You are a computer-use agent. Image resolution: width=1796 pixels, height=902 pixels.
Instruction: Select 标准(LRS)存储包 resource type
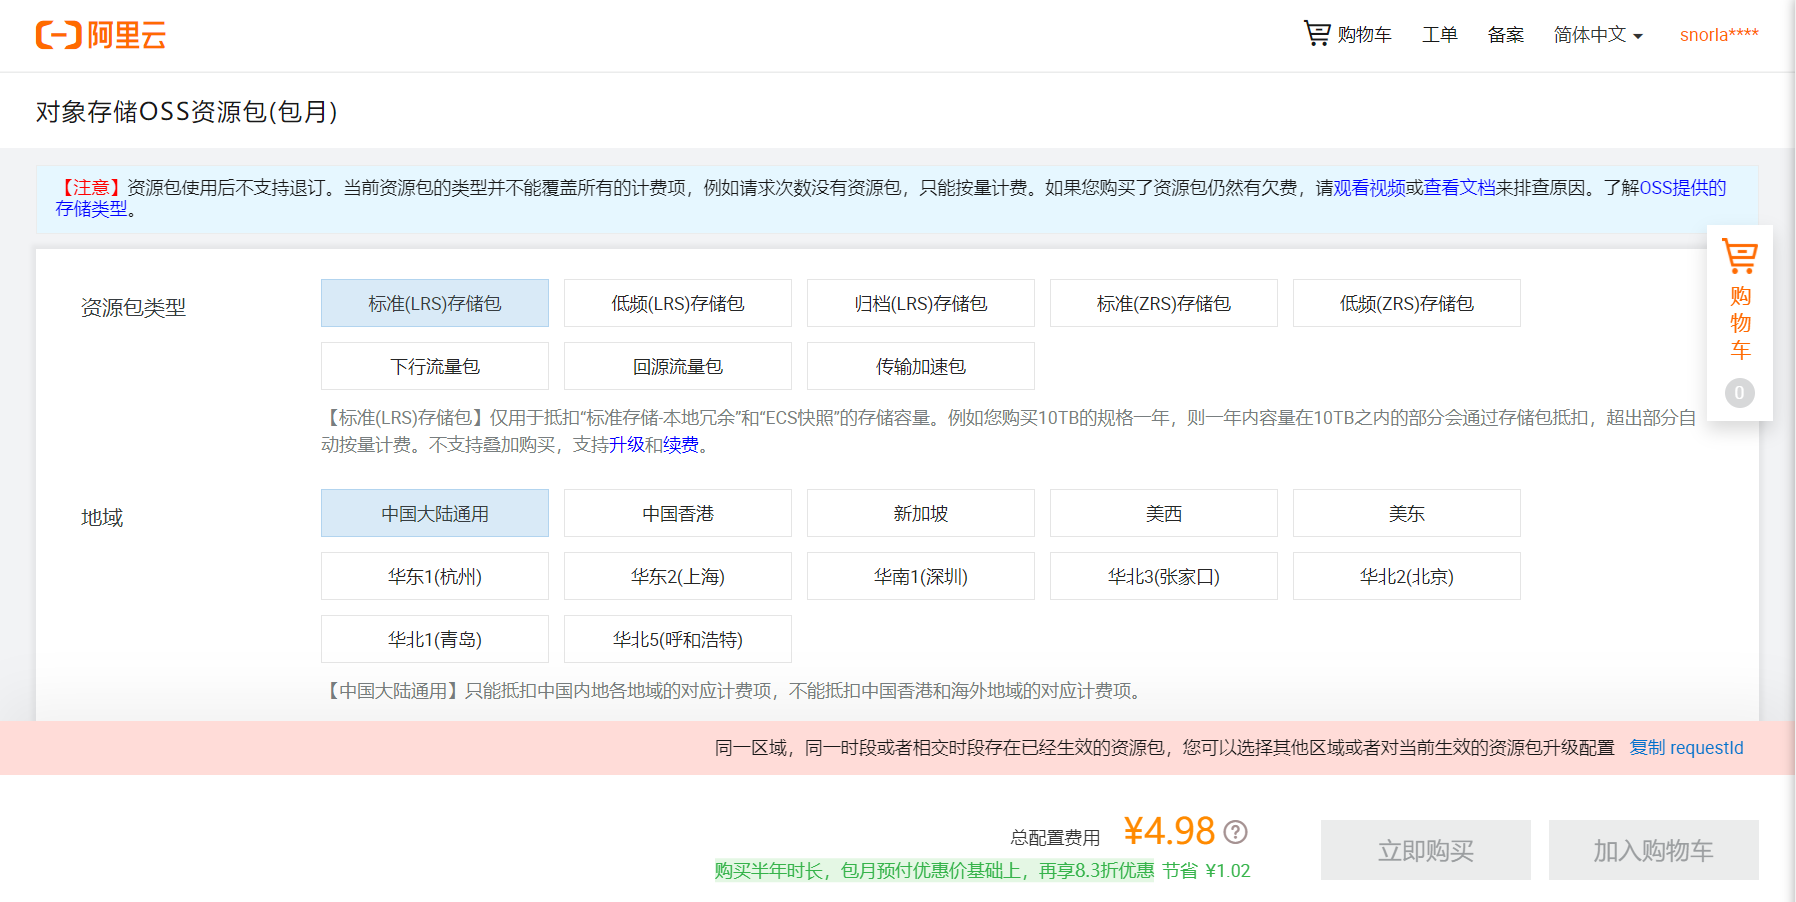point(435,303)
